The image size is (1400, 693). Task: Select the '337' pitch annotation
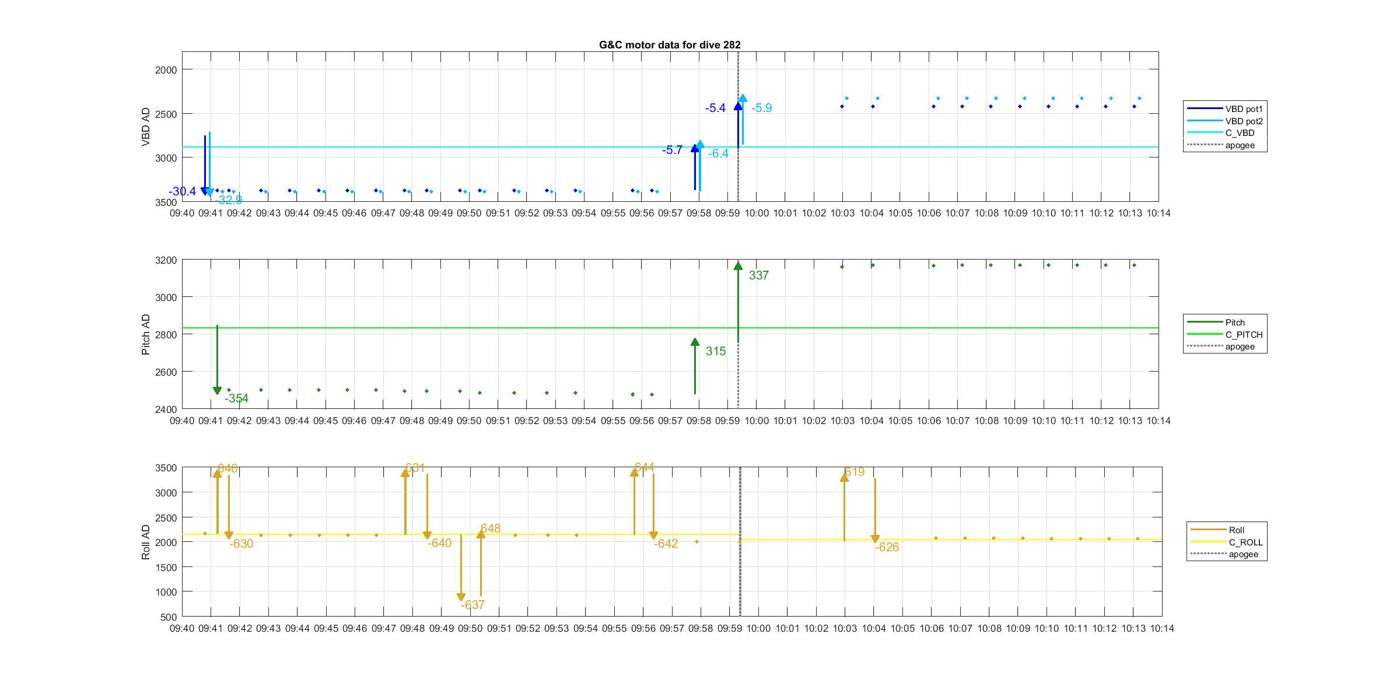point(759,276)
